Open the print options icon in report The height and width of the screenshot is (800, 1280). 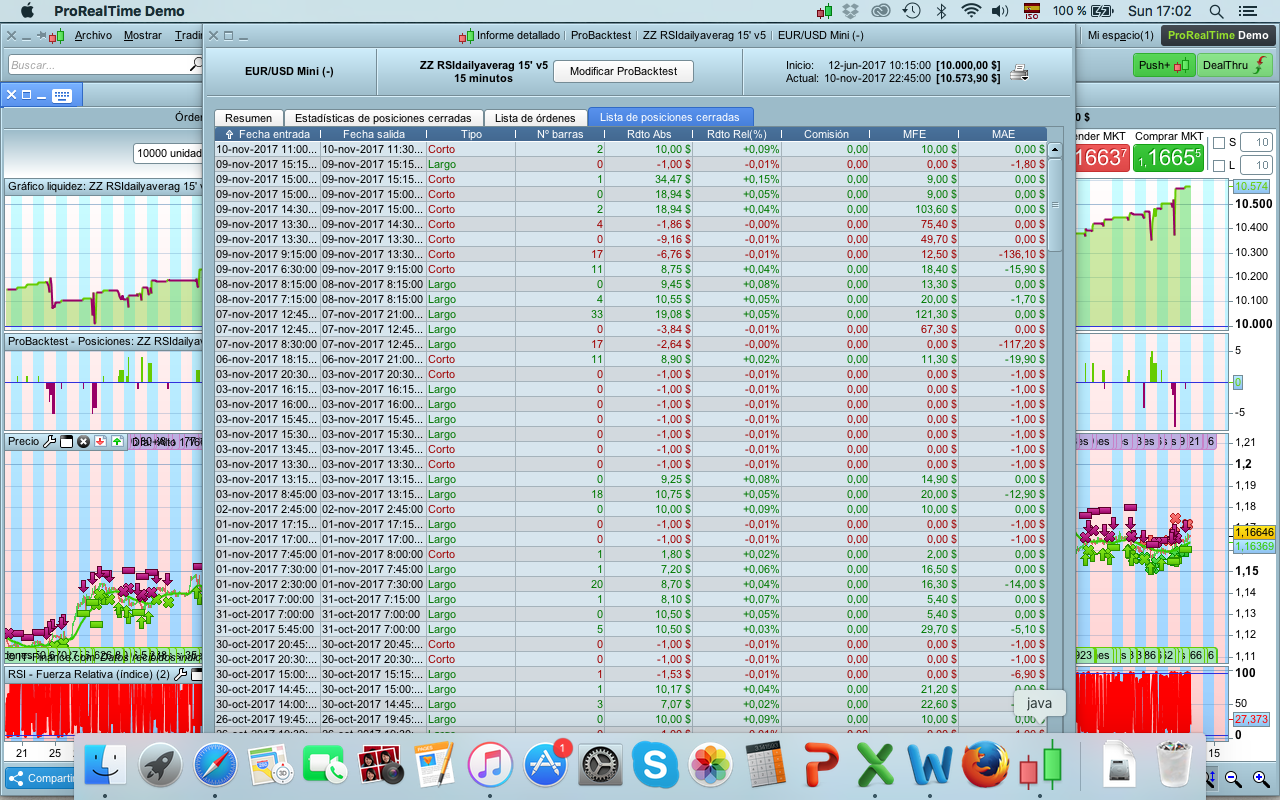(x=1019, y=72)
